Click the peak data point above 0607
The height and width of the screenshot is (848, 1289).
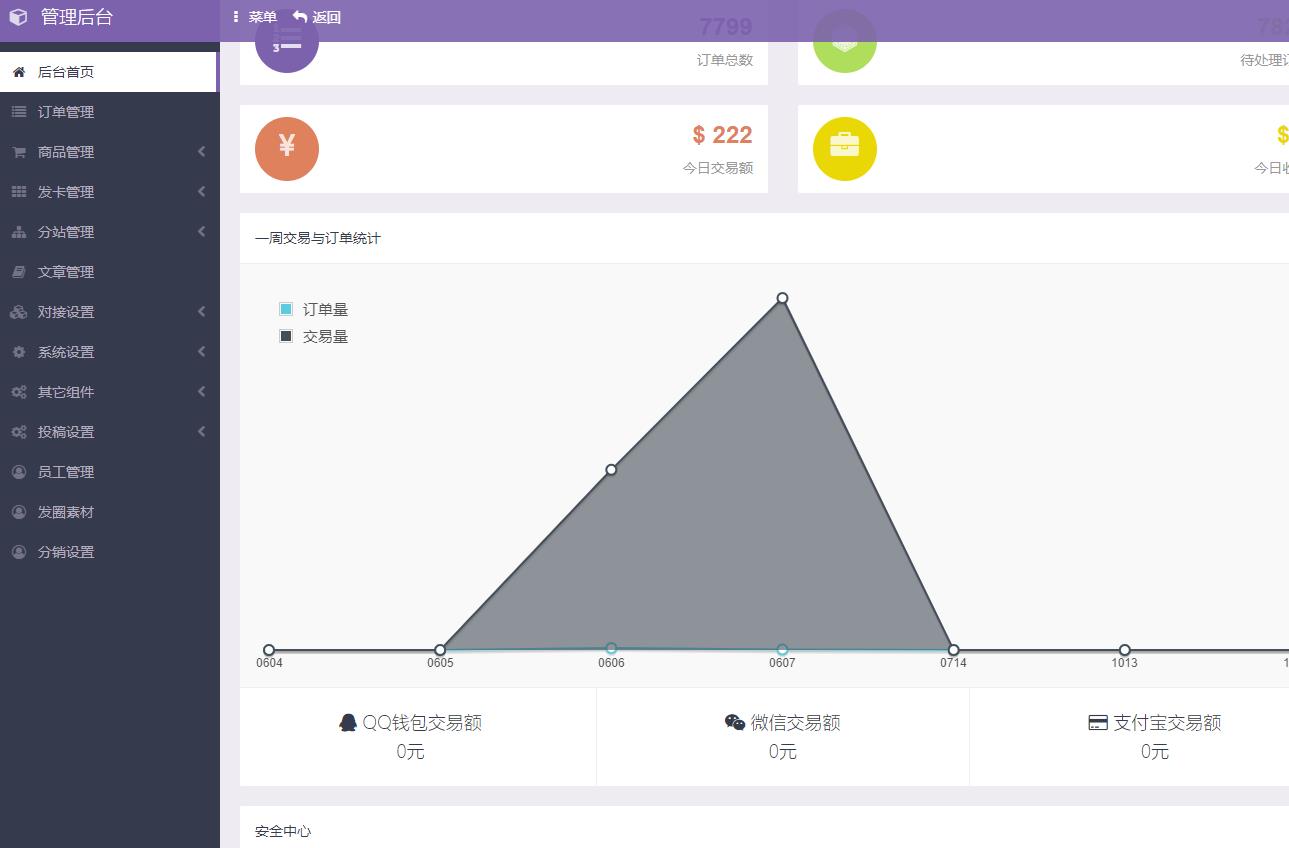click(x=782, y=298)
